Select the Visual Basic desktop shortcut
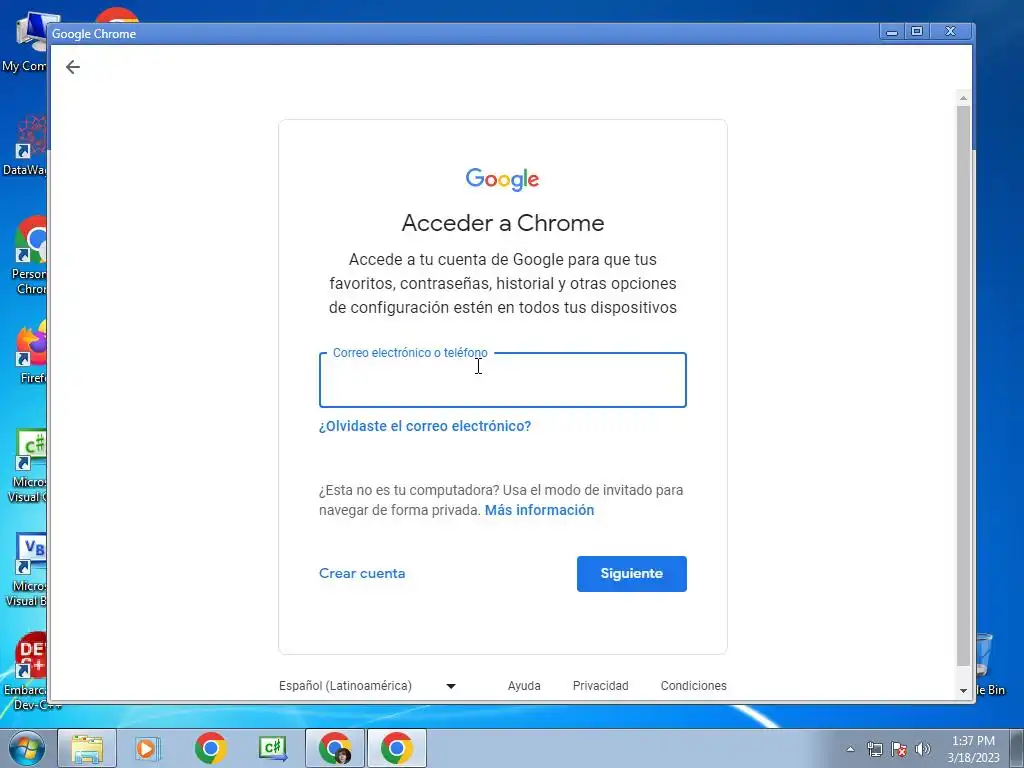 pyautogui.click(x=26, y=569)
